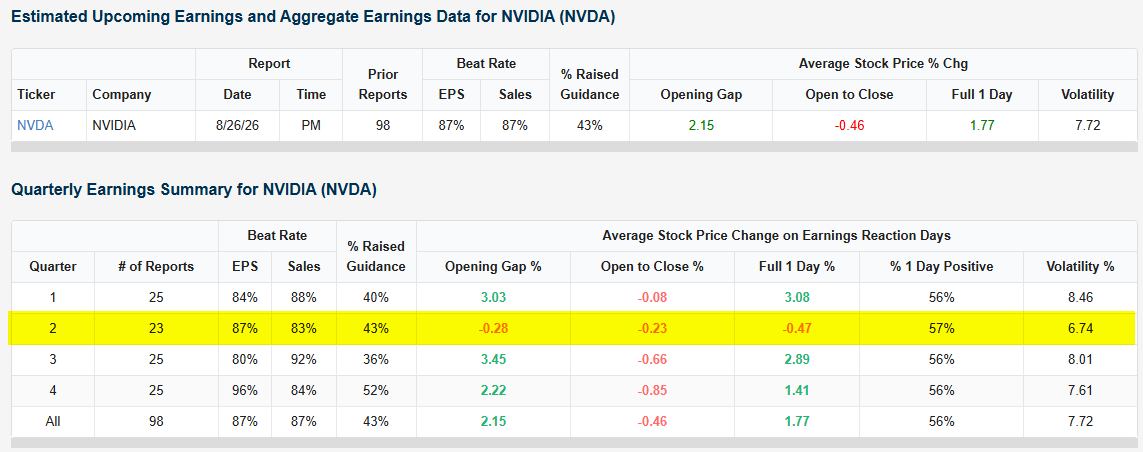The height and width of the screenshot is (452, 1143).
Task: Click the Quarter column header
Action: (x=52, y=266)
